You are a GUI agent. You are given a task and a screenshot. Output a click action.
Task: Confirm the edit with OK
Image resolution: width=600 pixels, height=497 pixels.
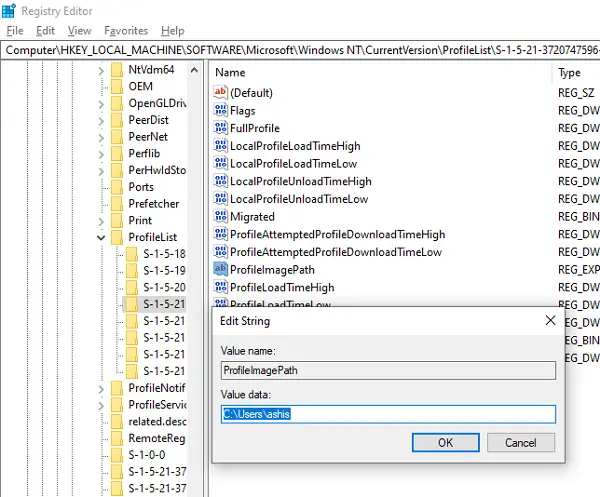445,443
